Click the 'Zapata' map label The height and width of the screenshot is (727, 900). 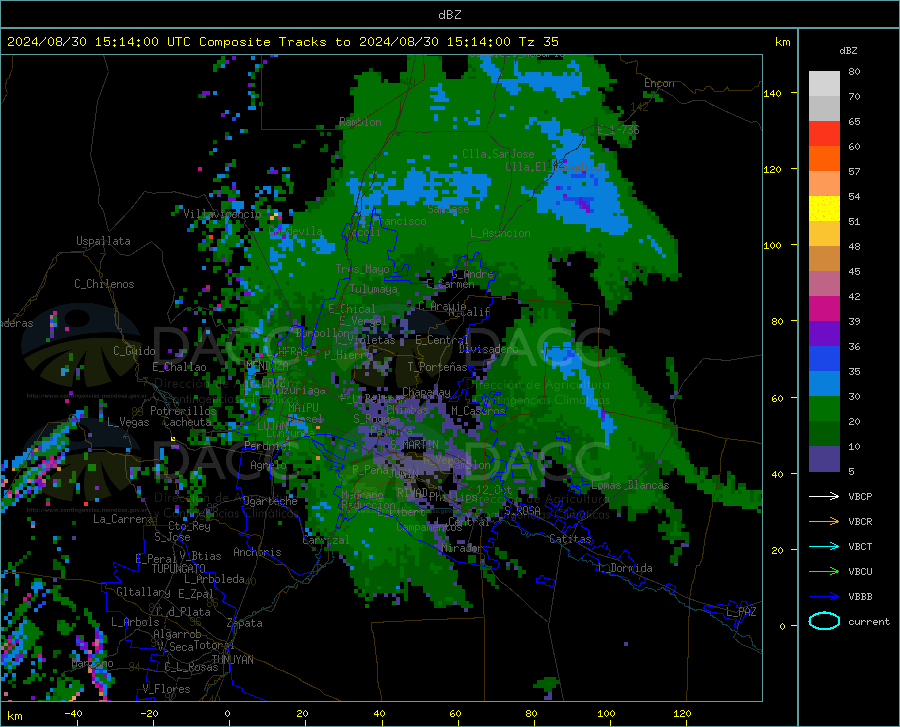(x=245, y=623)
